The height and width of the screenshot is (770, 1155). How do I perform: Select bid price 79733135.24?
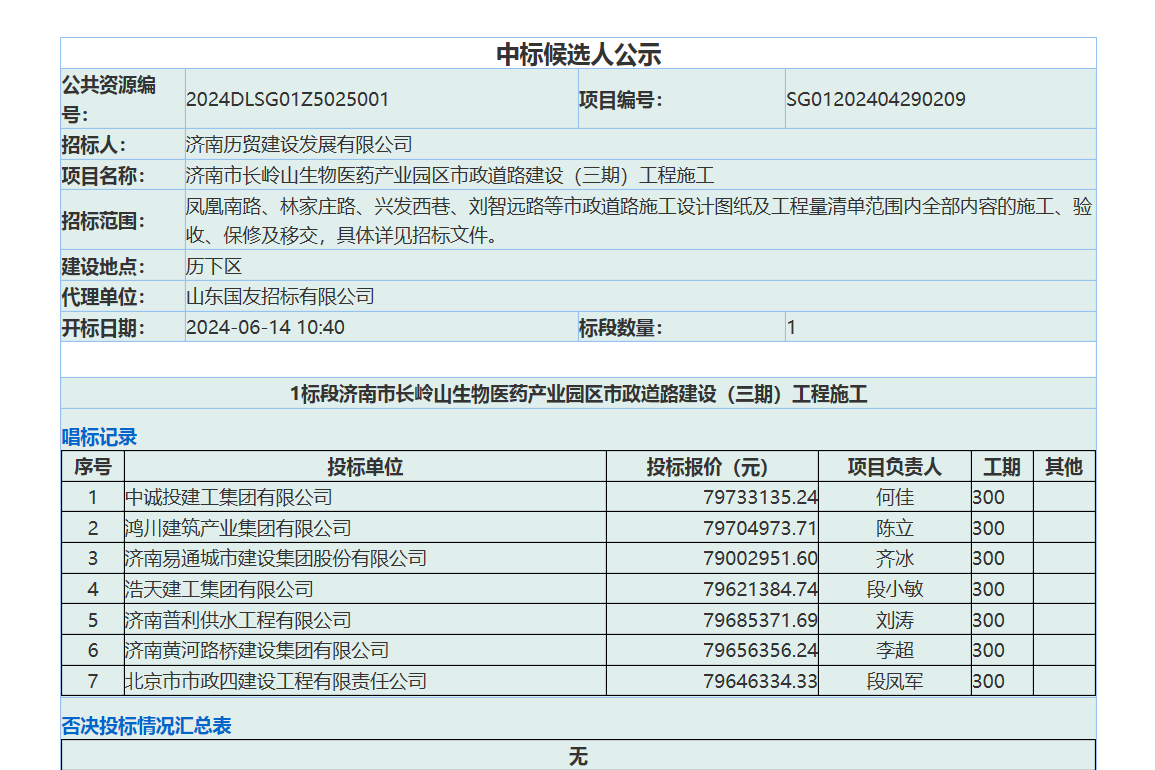coord(760,497)
